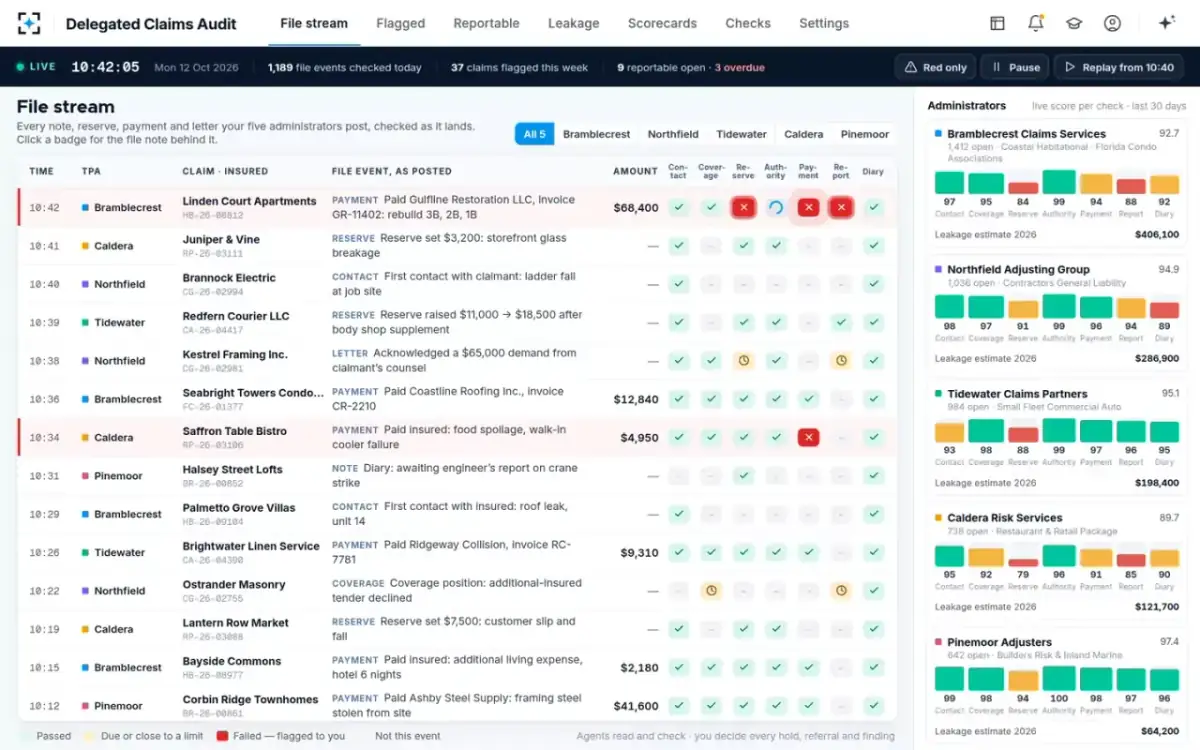Click the Coverage clock badge for Ostrander Masonry

point(711,590)
